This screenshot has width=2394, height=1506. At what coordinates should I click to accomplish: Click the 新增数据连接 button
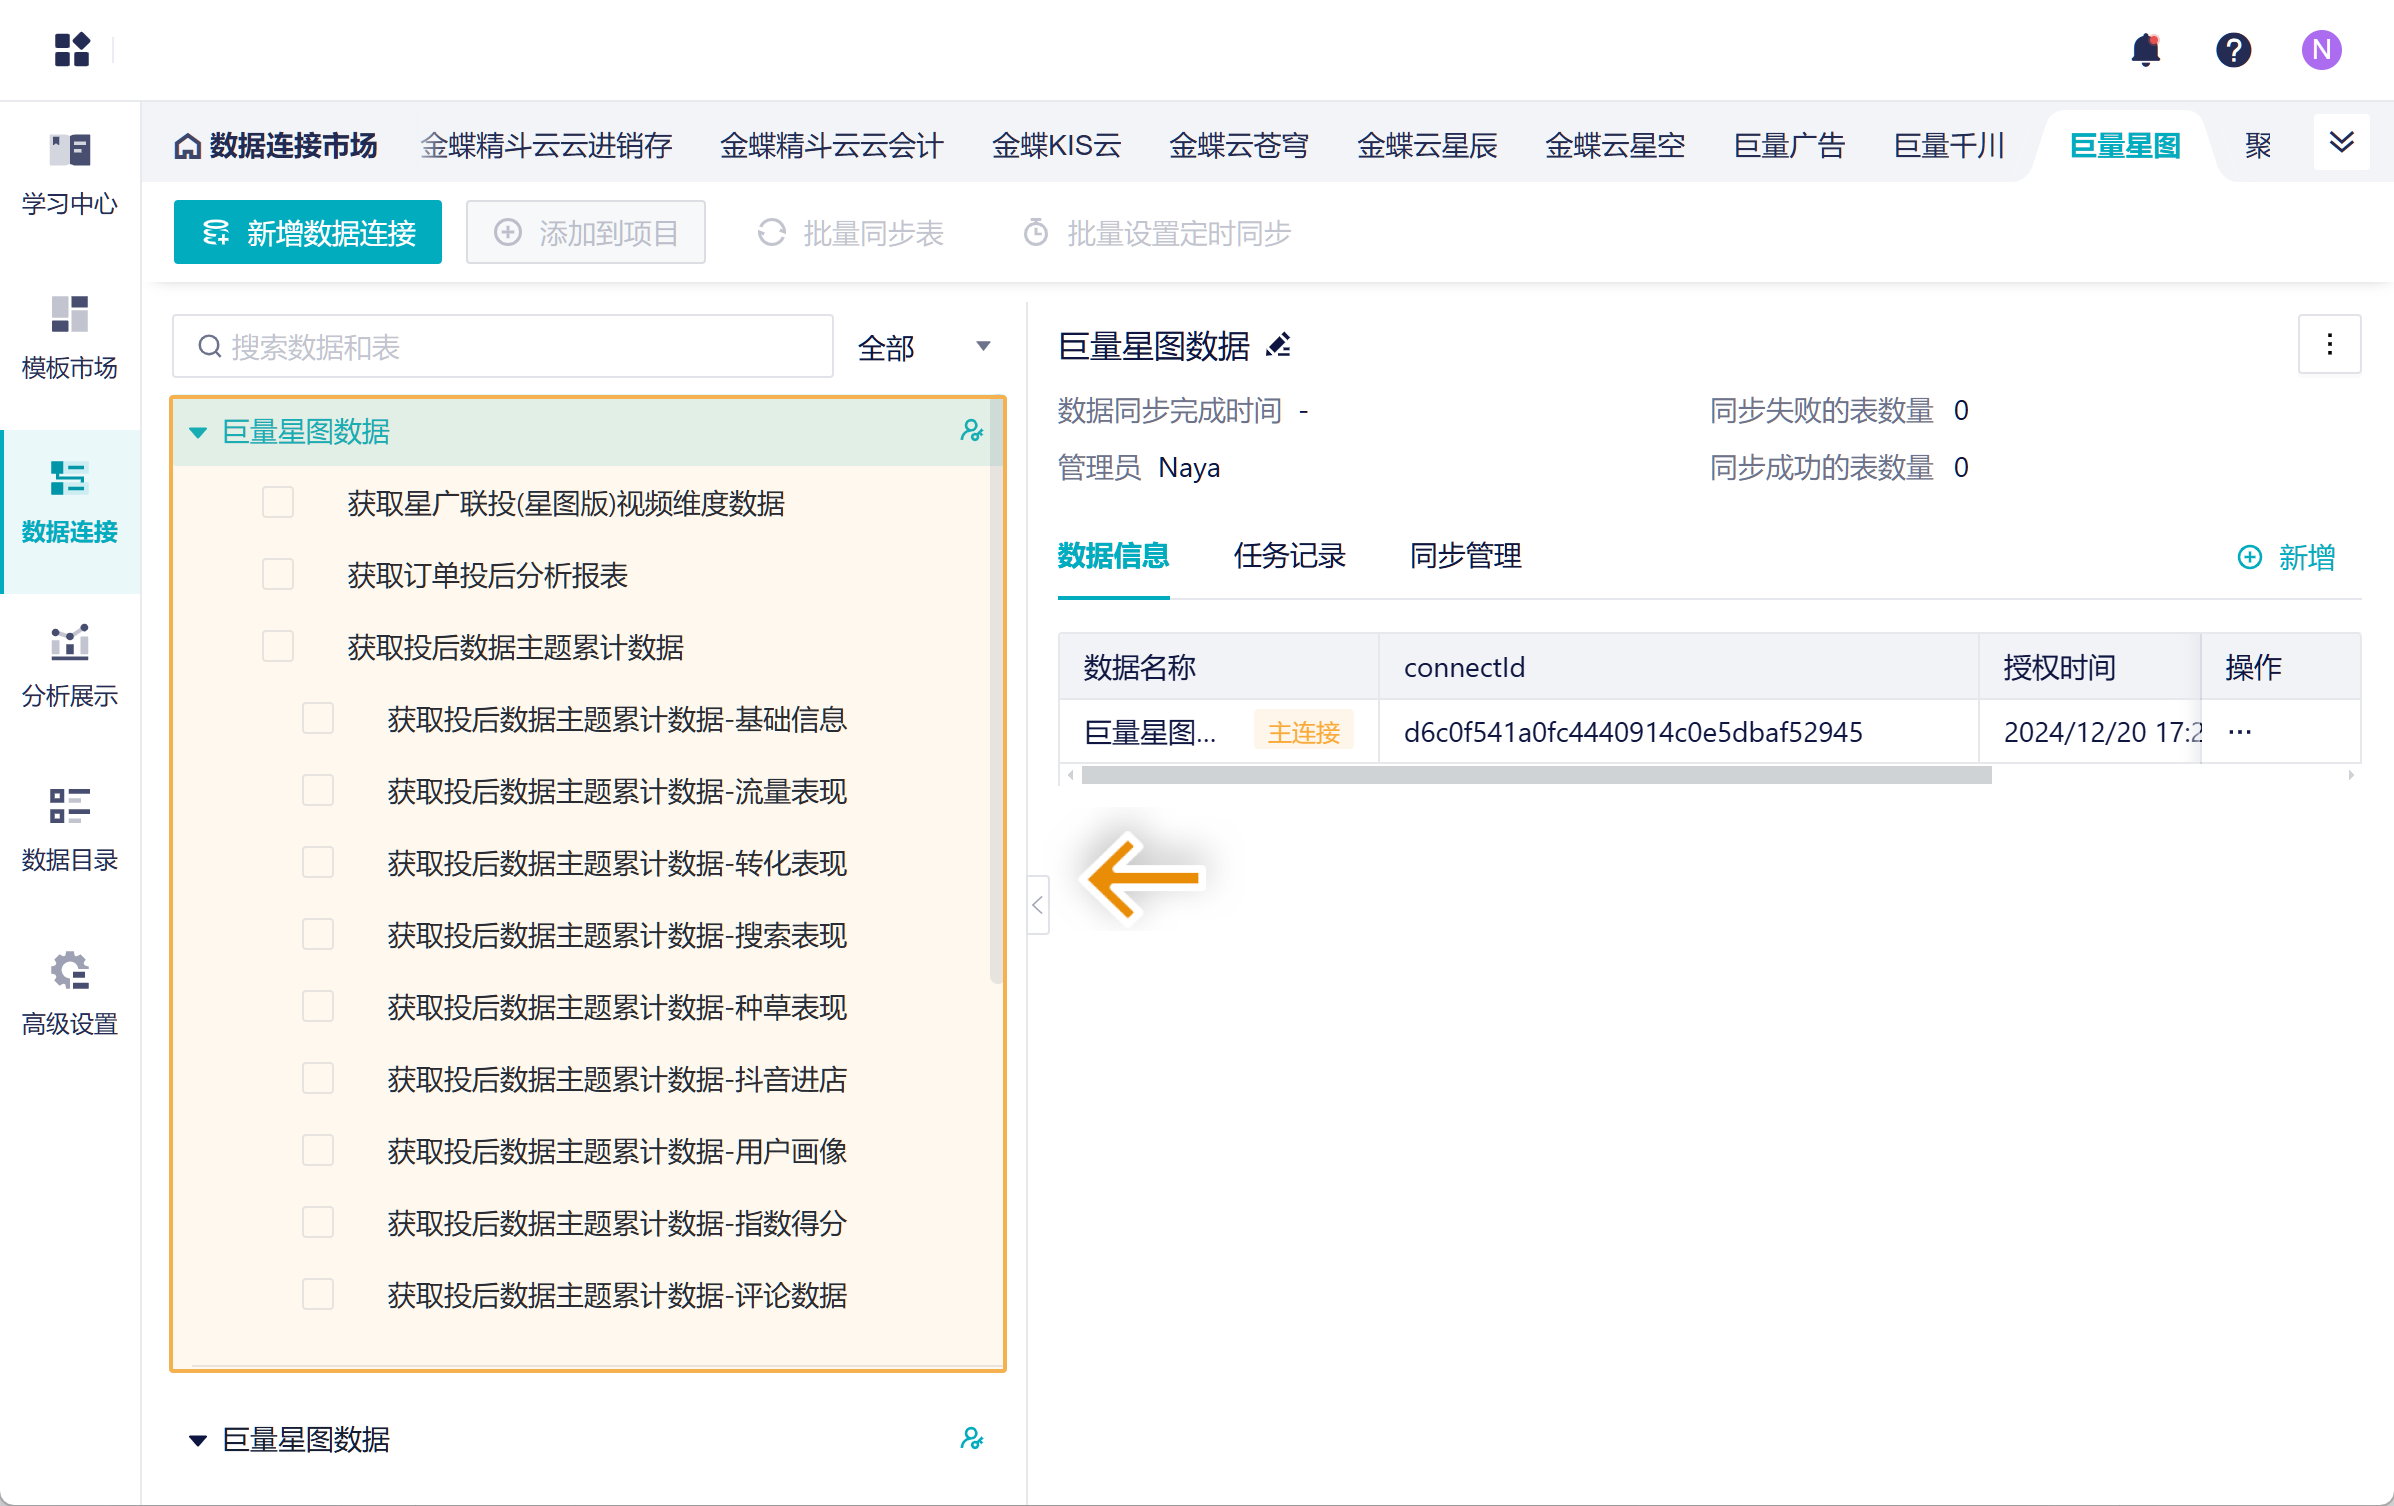[308, 233]
